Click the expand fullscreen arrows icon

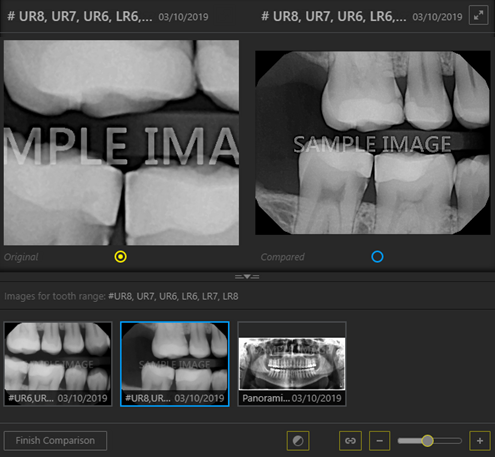tap(478, 15)
